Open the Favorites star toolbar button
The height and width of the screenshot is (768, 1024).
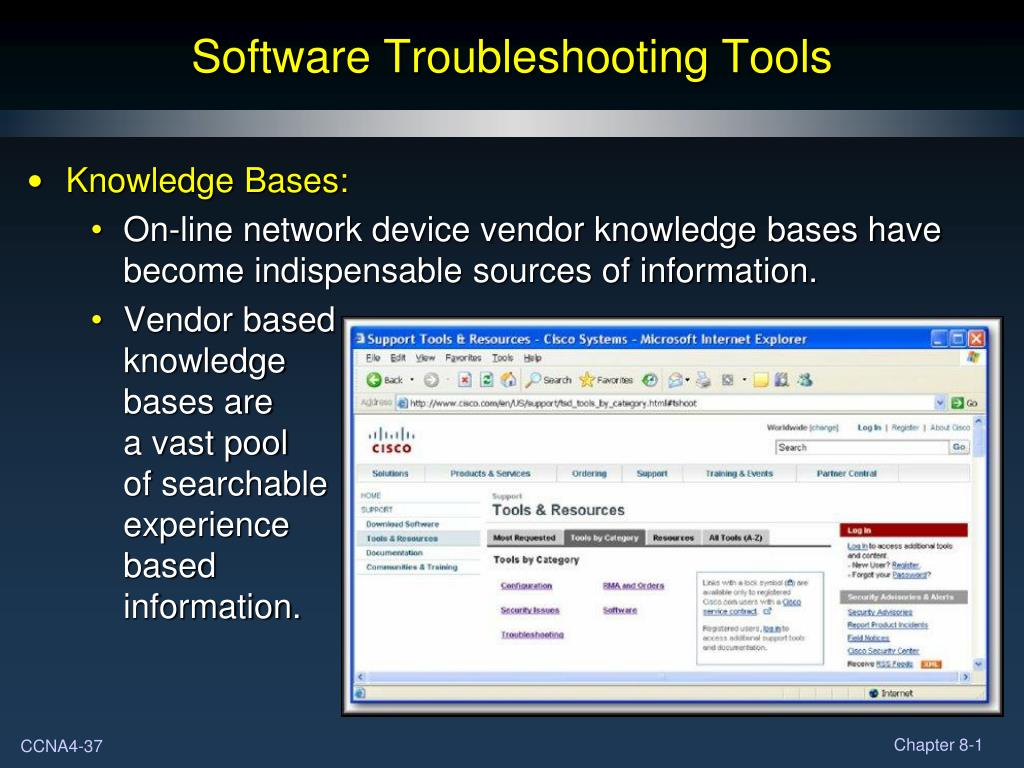click(x=606, y=380)
